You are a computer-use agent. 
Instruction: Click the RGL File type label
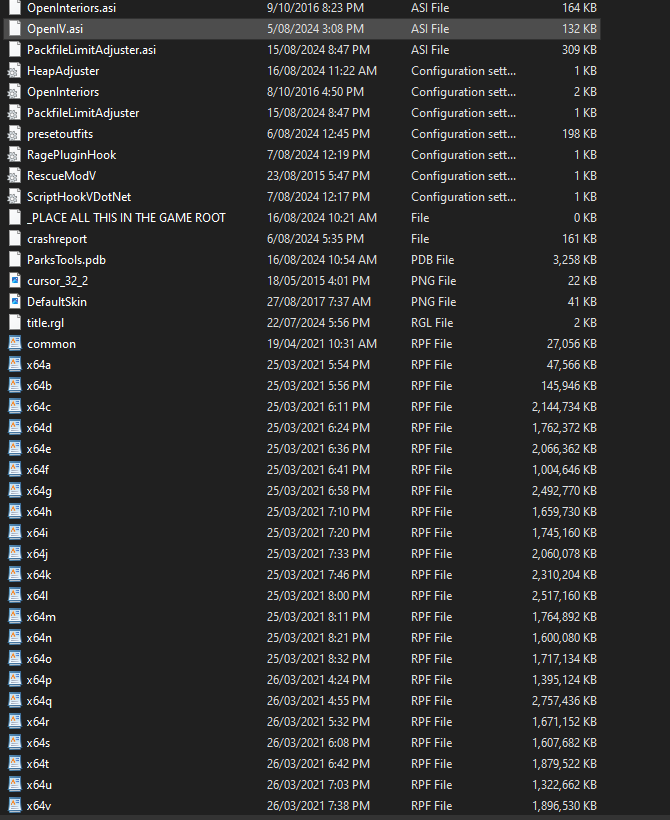point(432,323)
